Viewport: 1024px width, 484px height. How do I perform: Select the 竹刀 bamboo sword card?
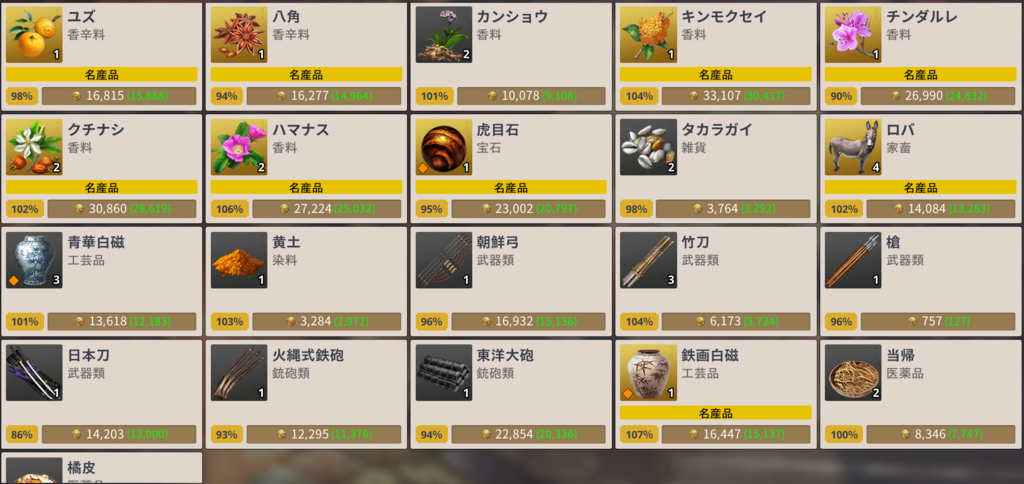tap(716, 281)
